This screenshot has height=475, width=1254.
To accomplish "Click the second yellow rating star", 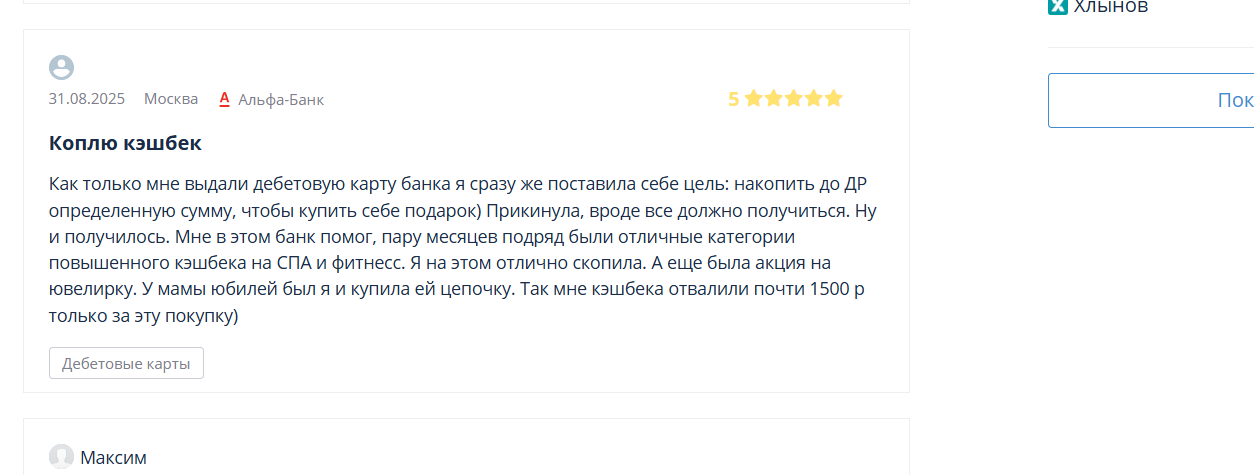I will click(x=773, y=98).
